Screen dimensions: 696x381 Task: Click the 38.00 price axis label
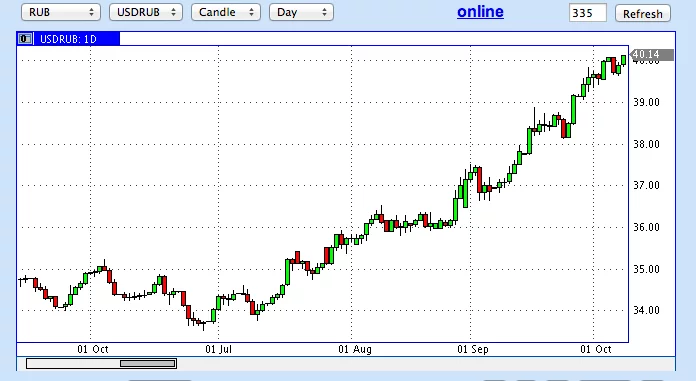tap(646, 144)
